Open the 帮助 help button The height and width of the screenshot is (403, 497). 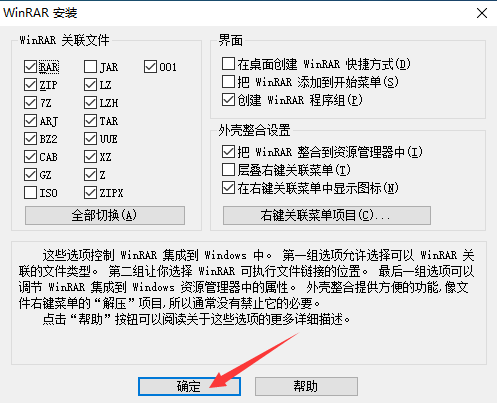click(x=306, y=386)
